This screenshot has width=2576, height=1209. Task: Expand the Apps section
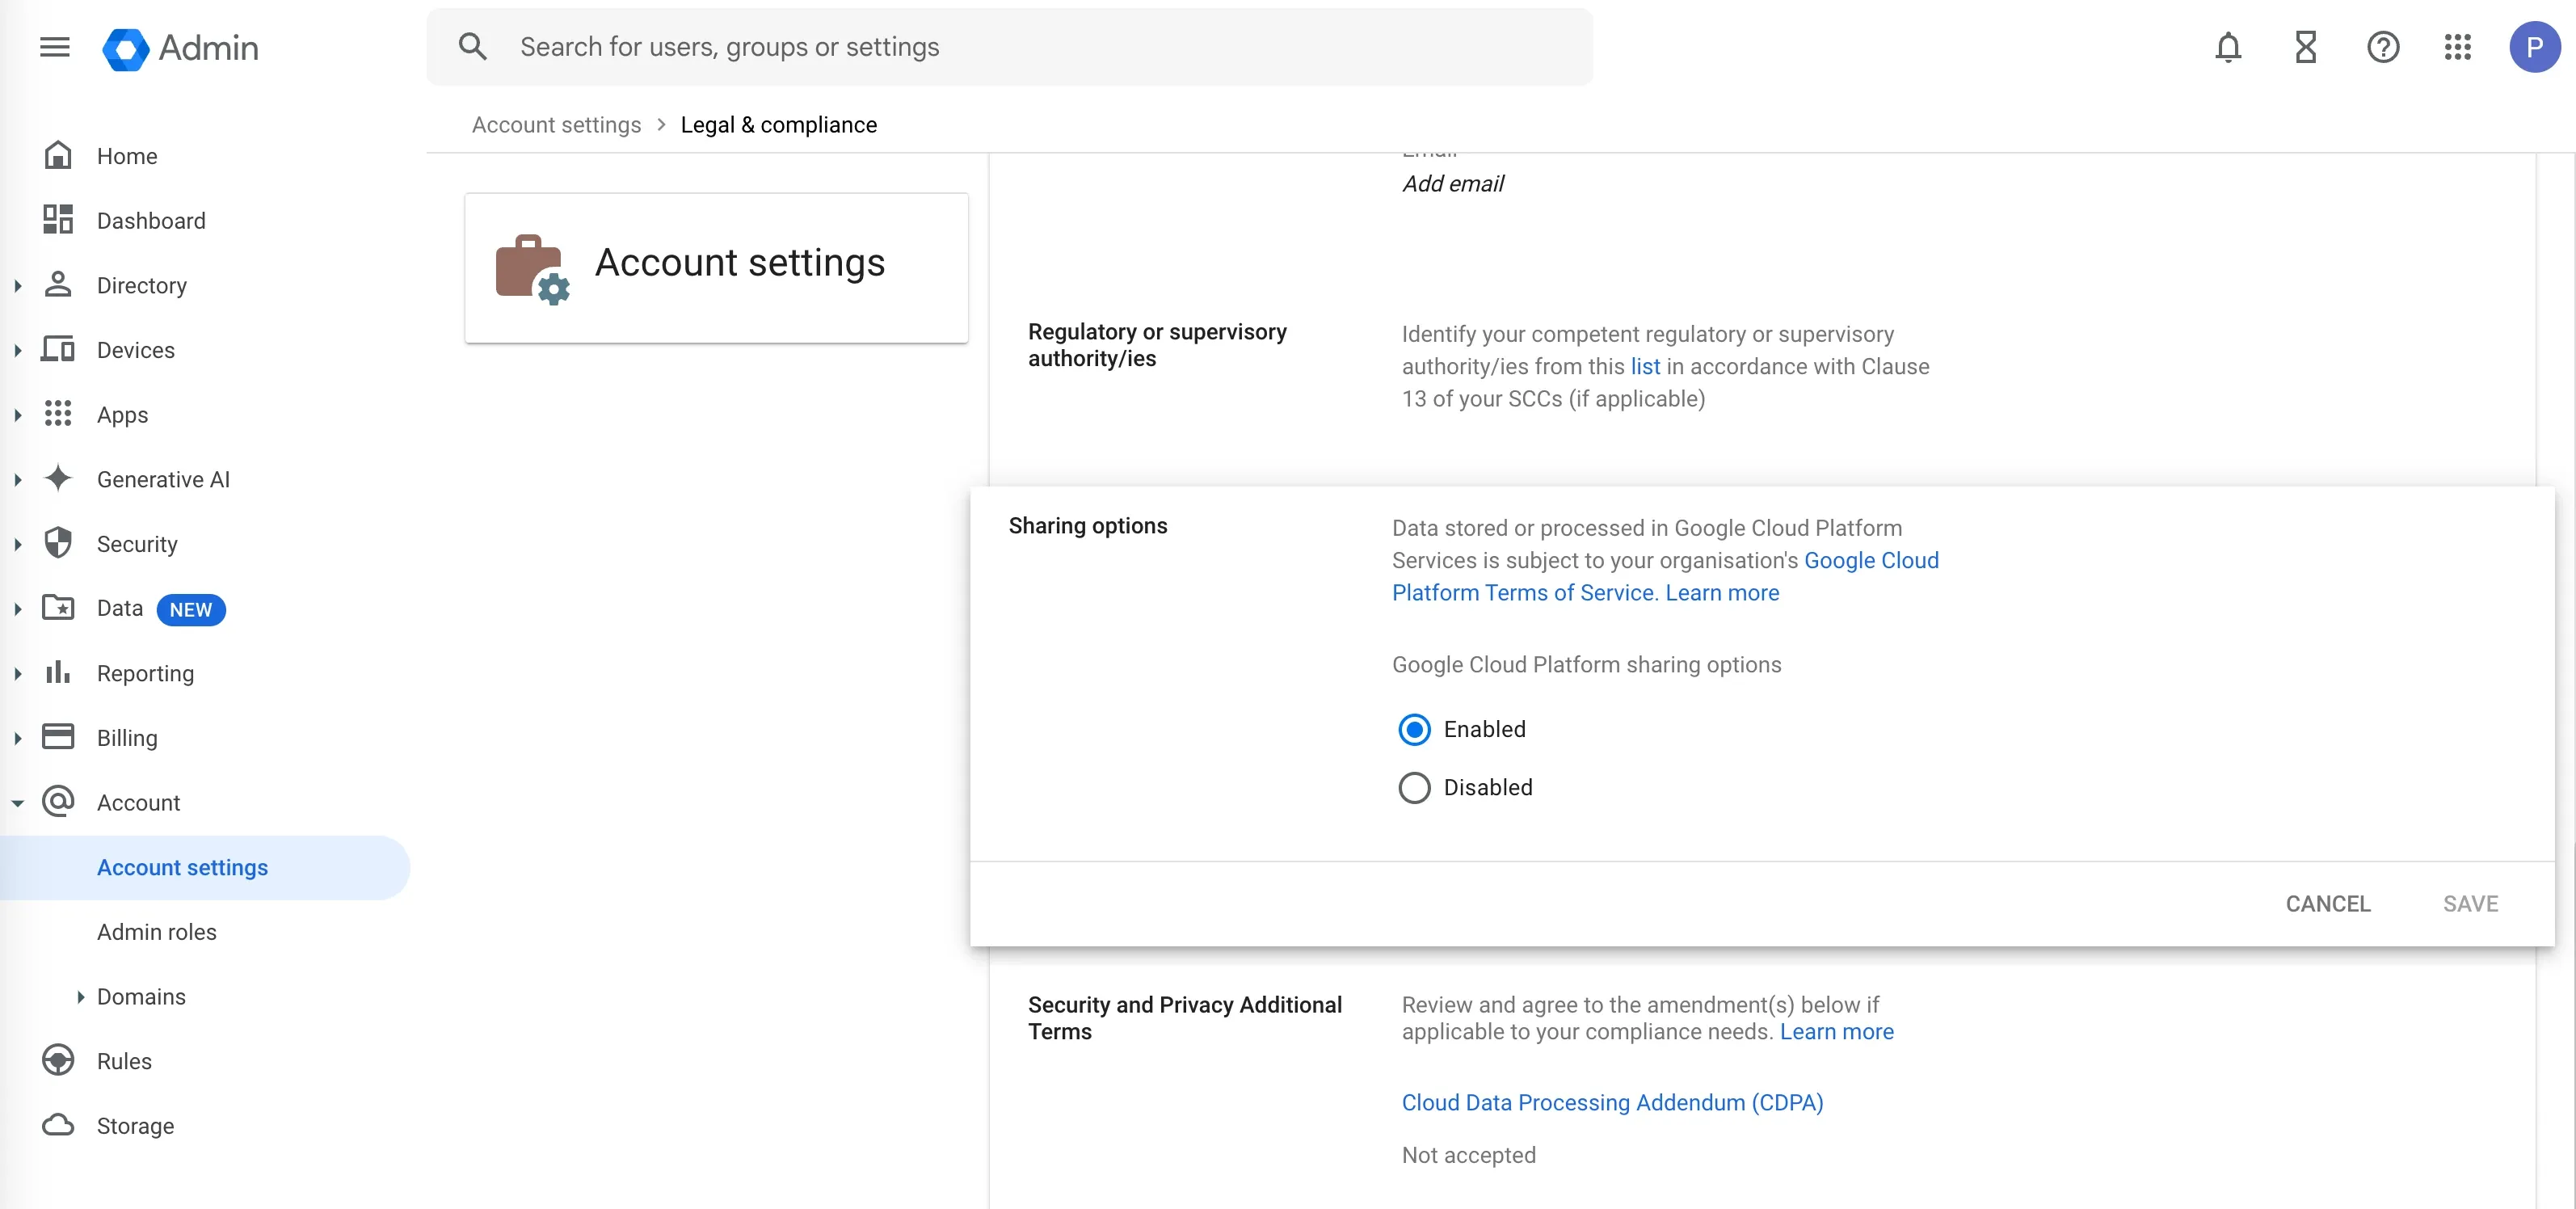(17, 414)
